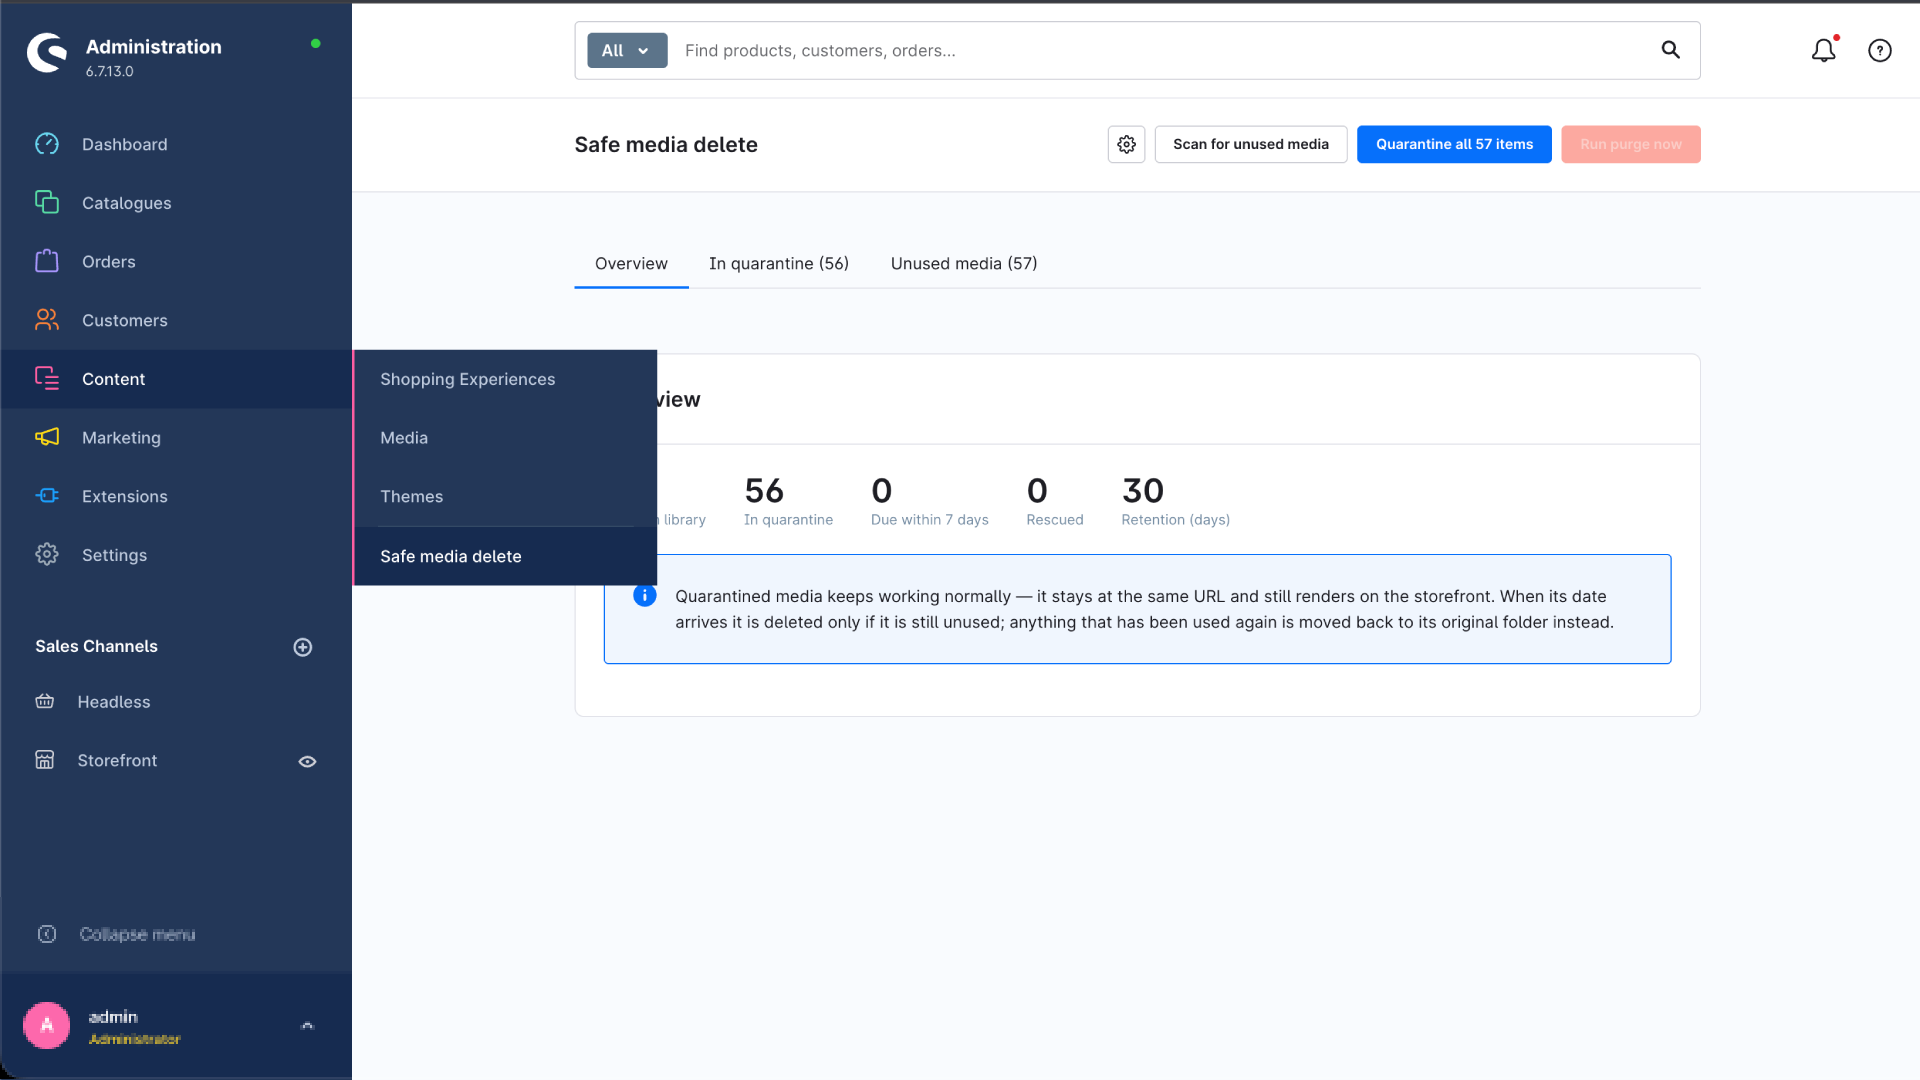
Task: Click the Shopware logo icon
Action: [x=47, y=53]
